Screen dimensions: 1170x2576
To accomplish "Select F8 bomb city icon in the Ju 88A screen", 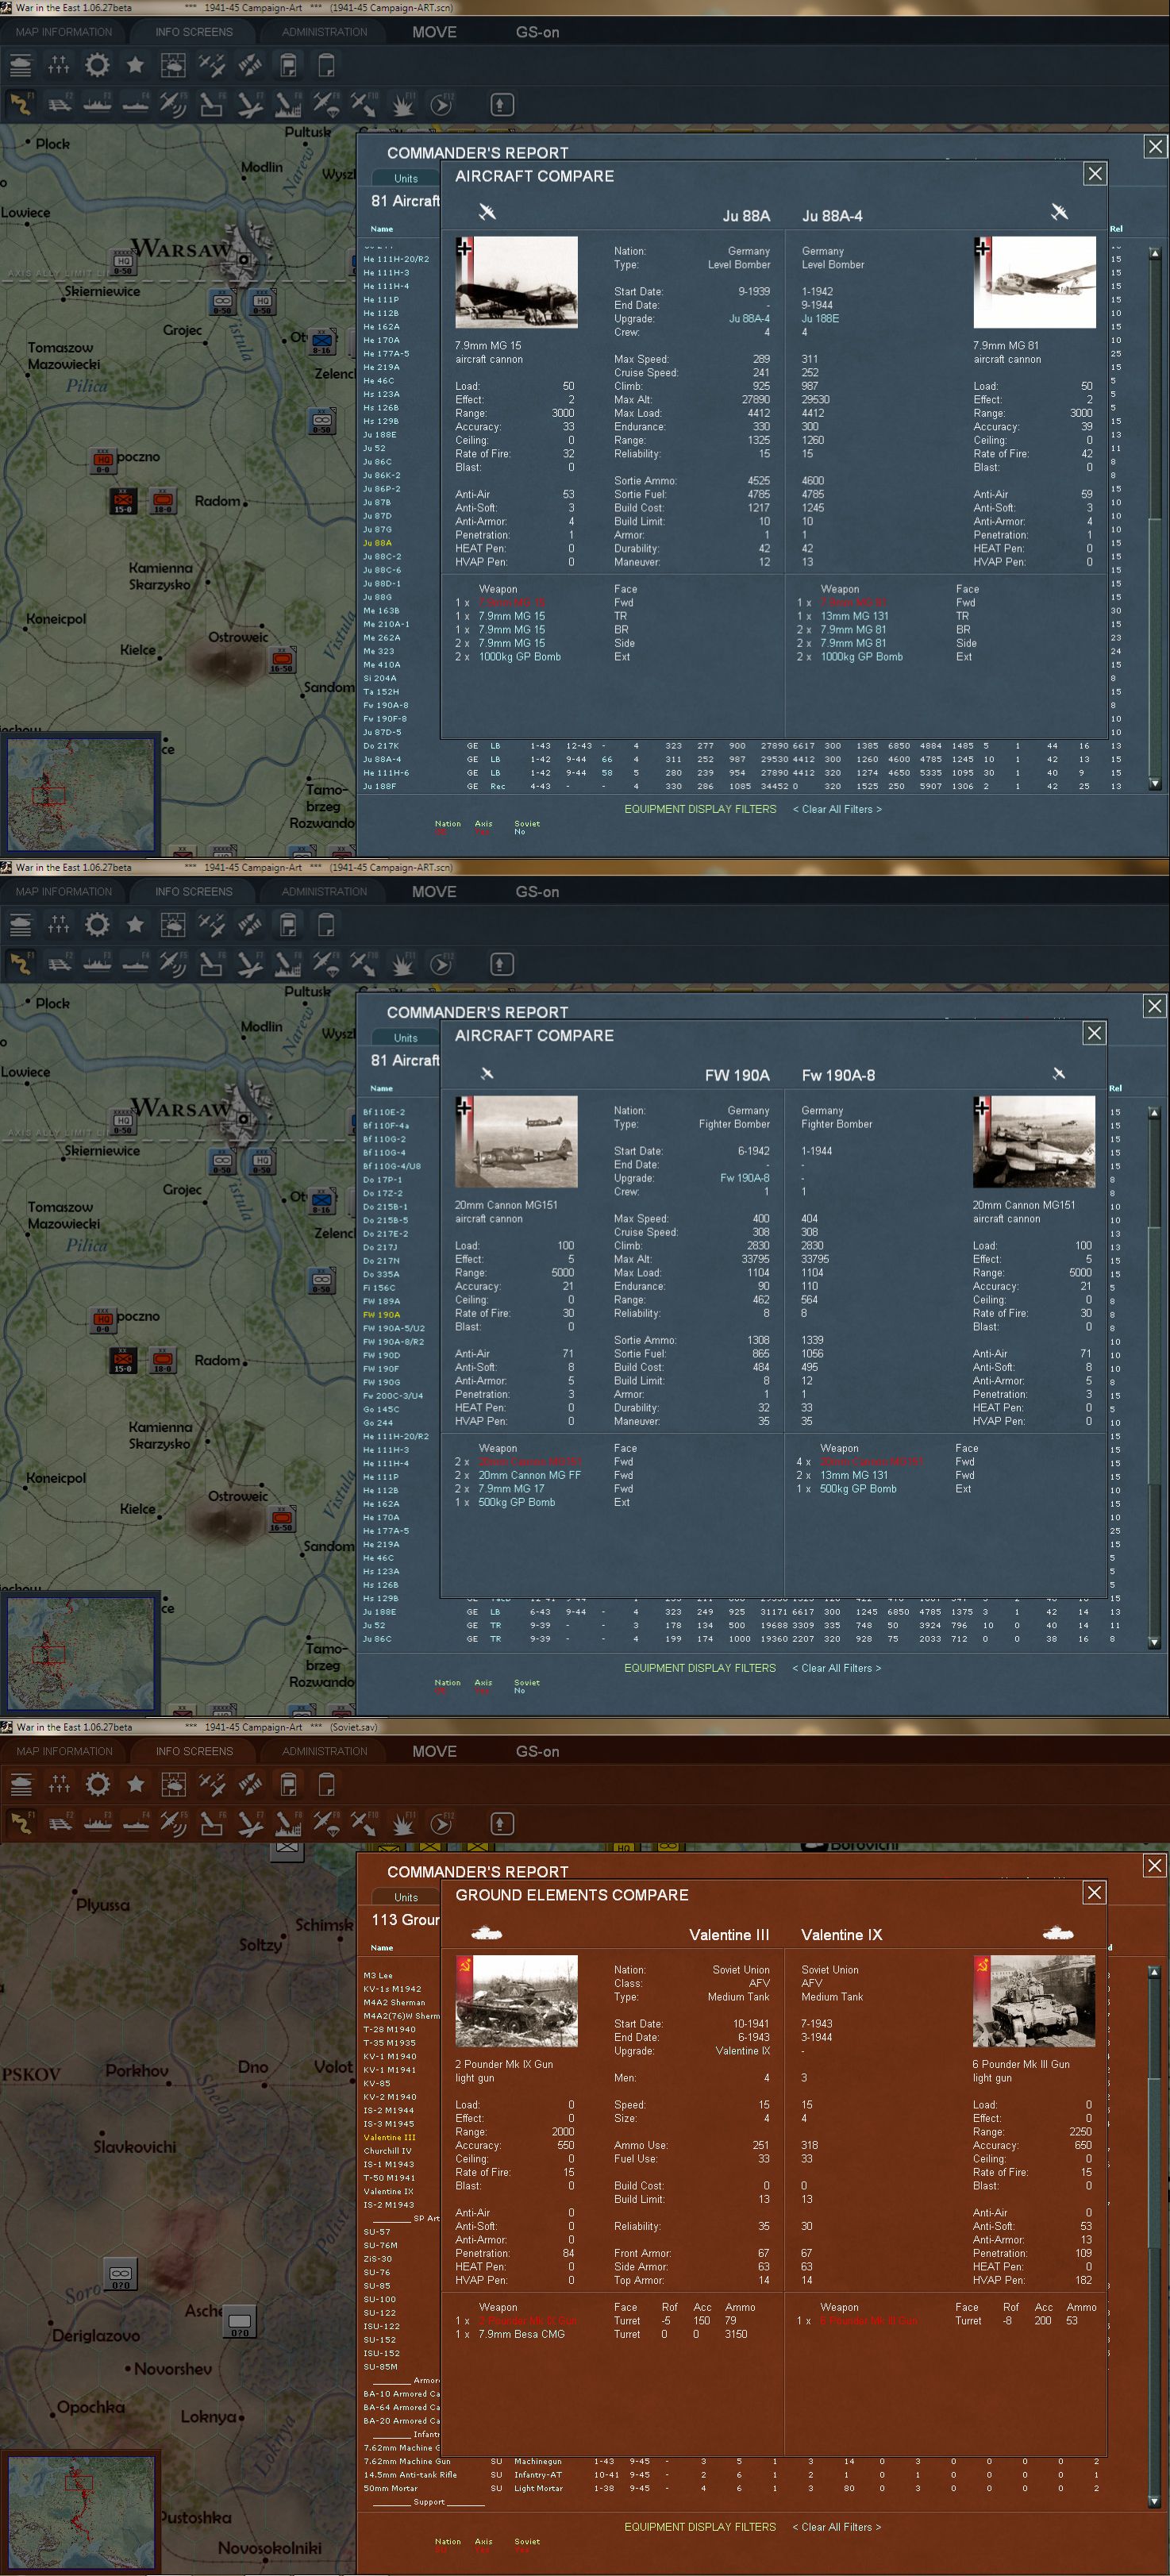I will point(288,104).
